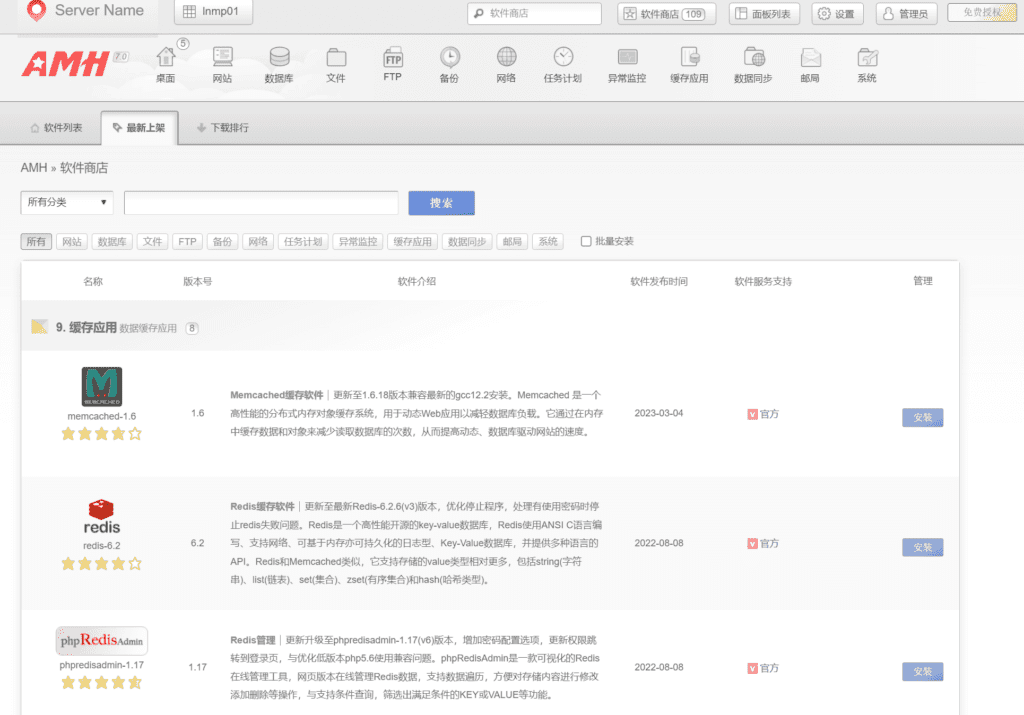Filter software by 文件 tag

152,242
